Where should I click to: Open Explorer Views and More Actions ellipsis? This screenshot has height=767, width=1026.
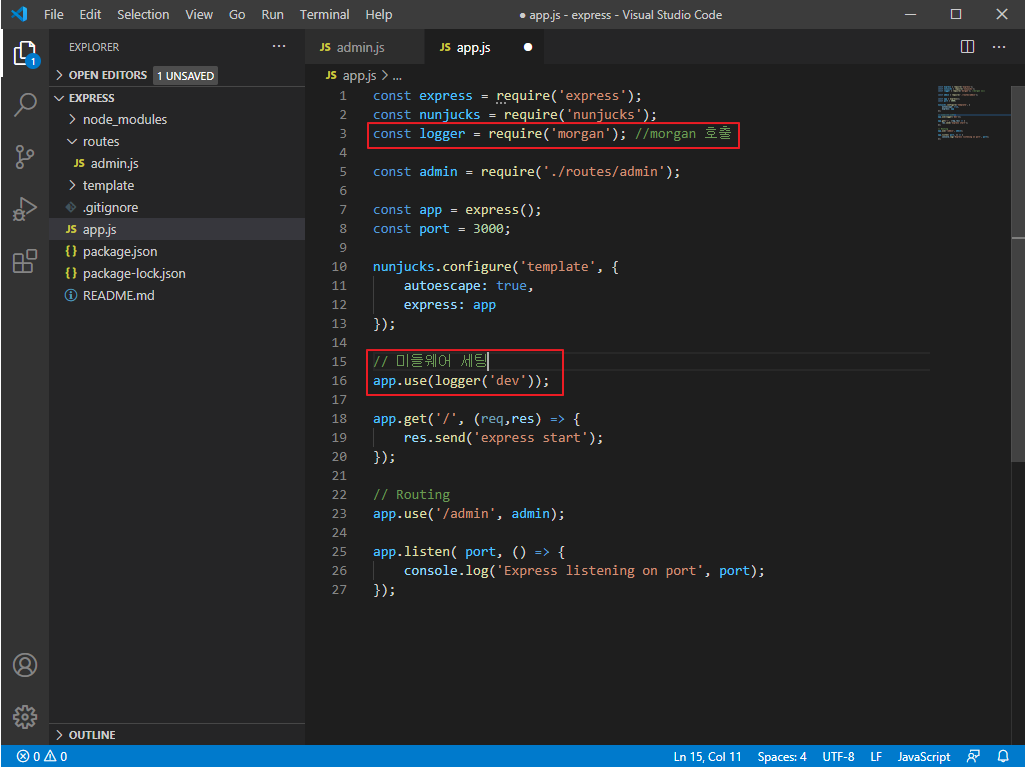tap(279, 46)
